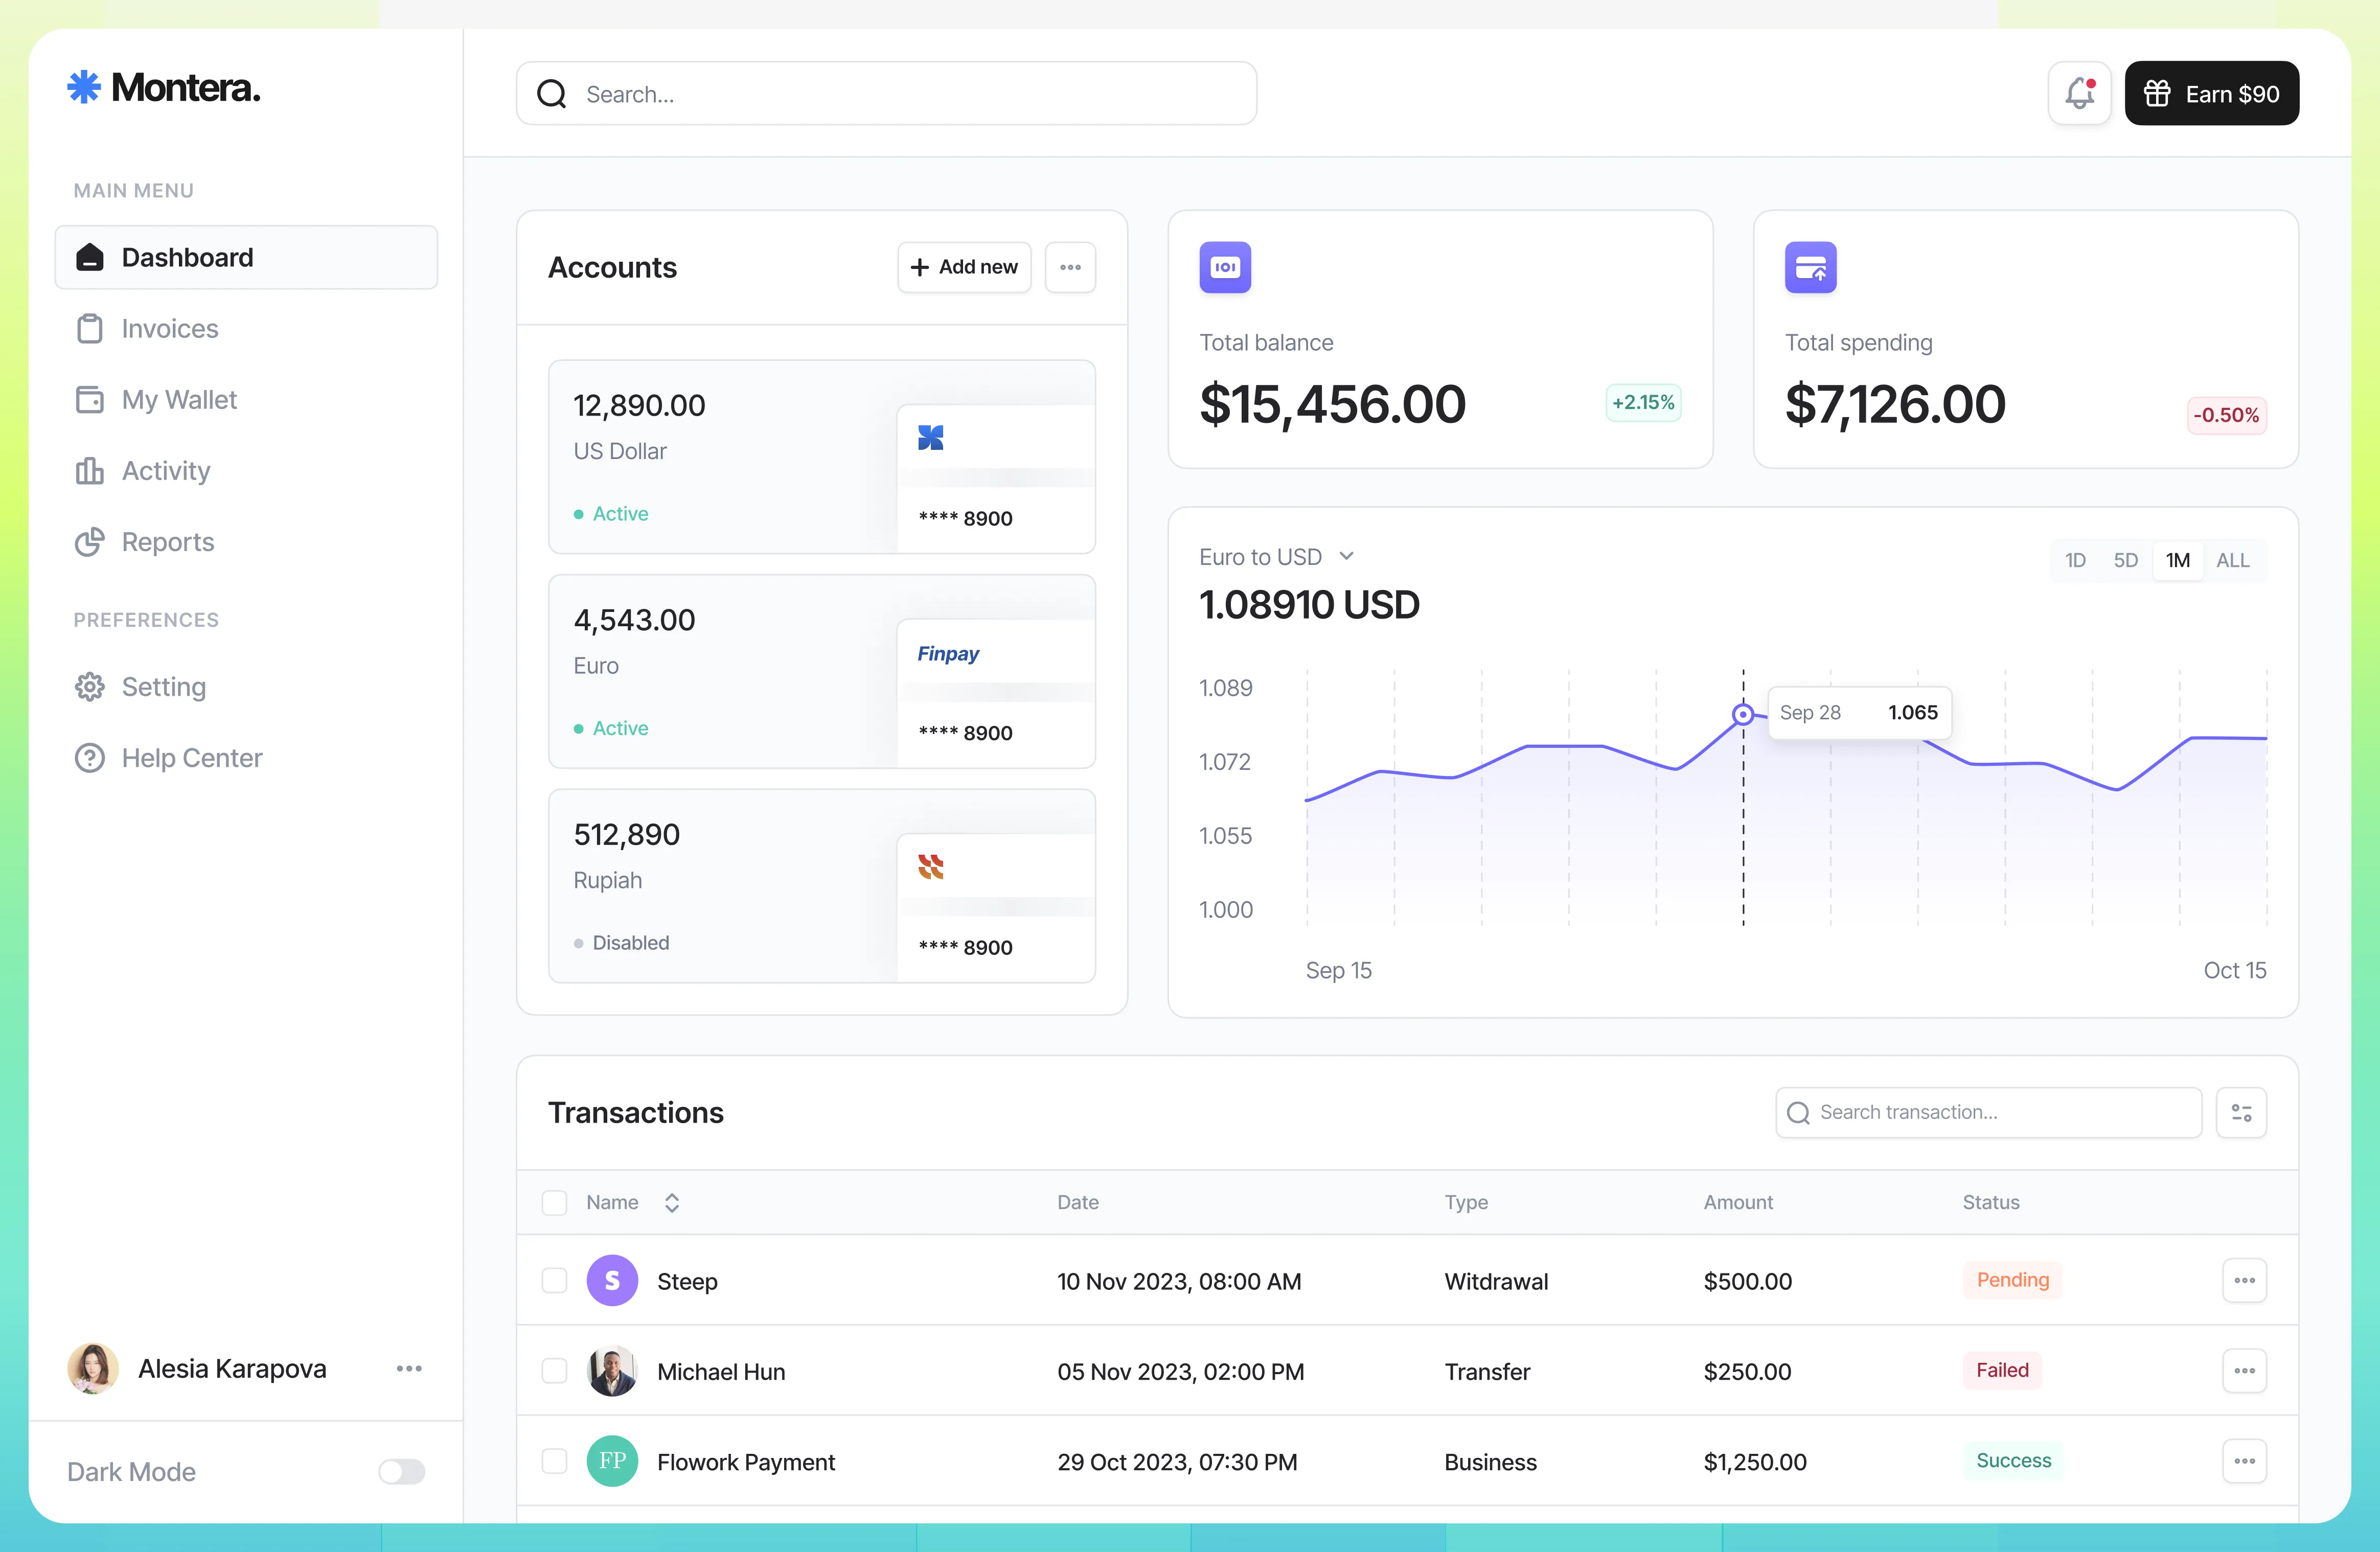Viewport: 2380px width, 1552px height.
Task: Select the 512,890 Rupiah account card
Action: [x=822, y=886]
